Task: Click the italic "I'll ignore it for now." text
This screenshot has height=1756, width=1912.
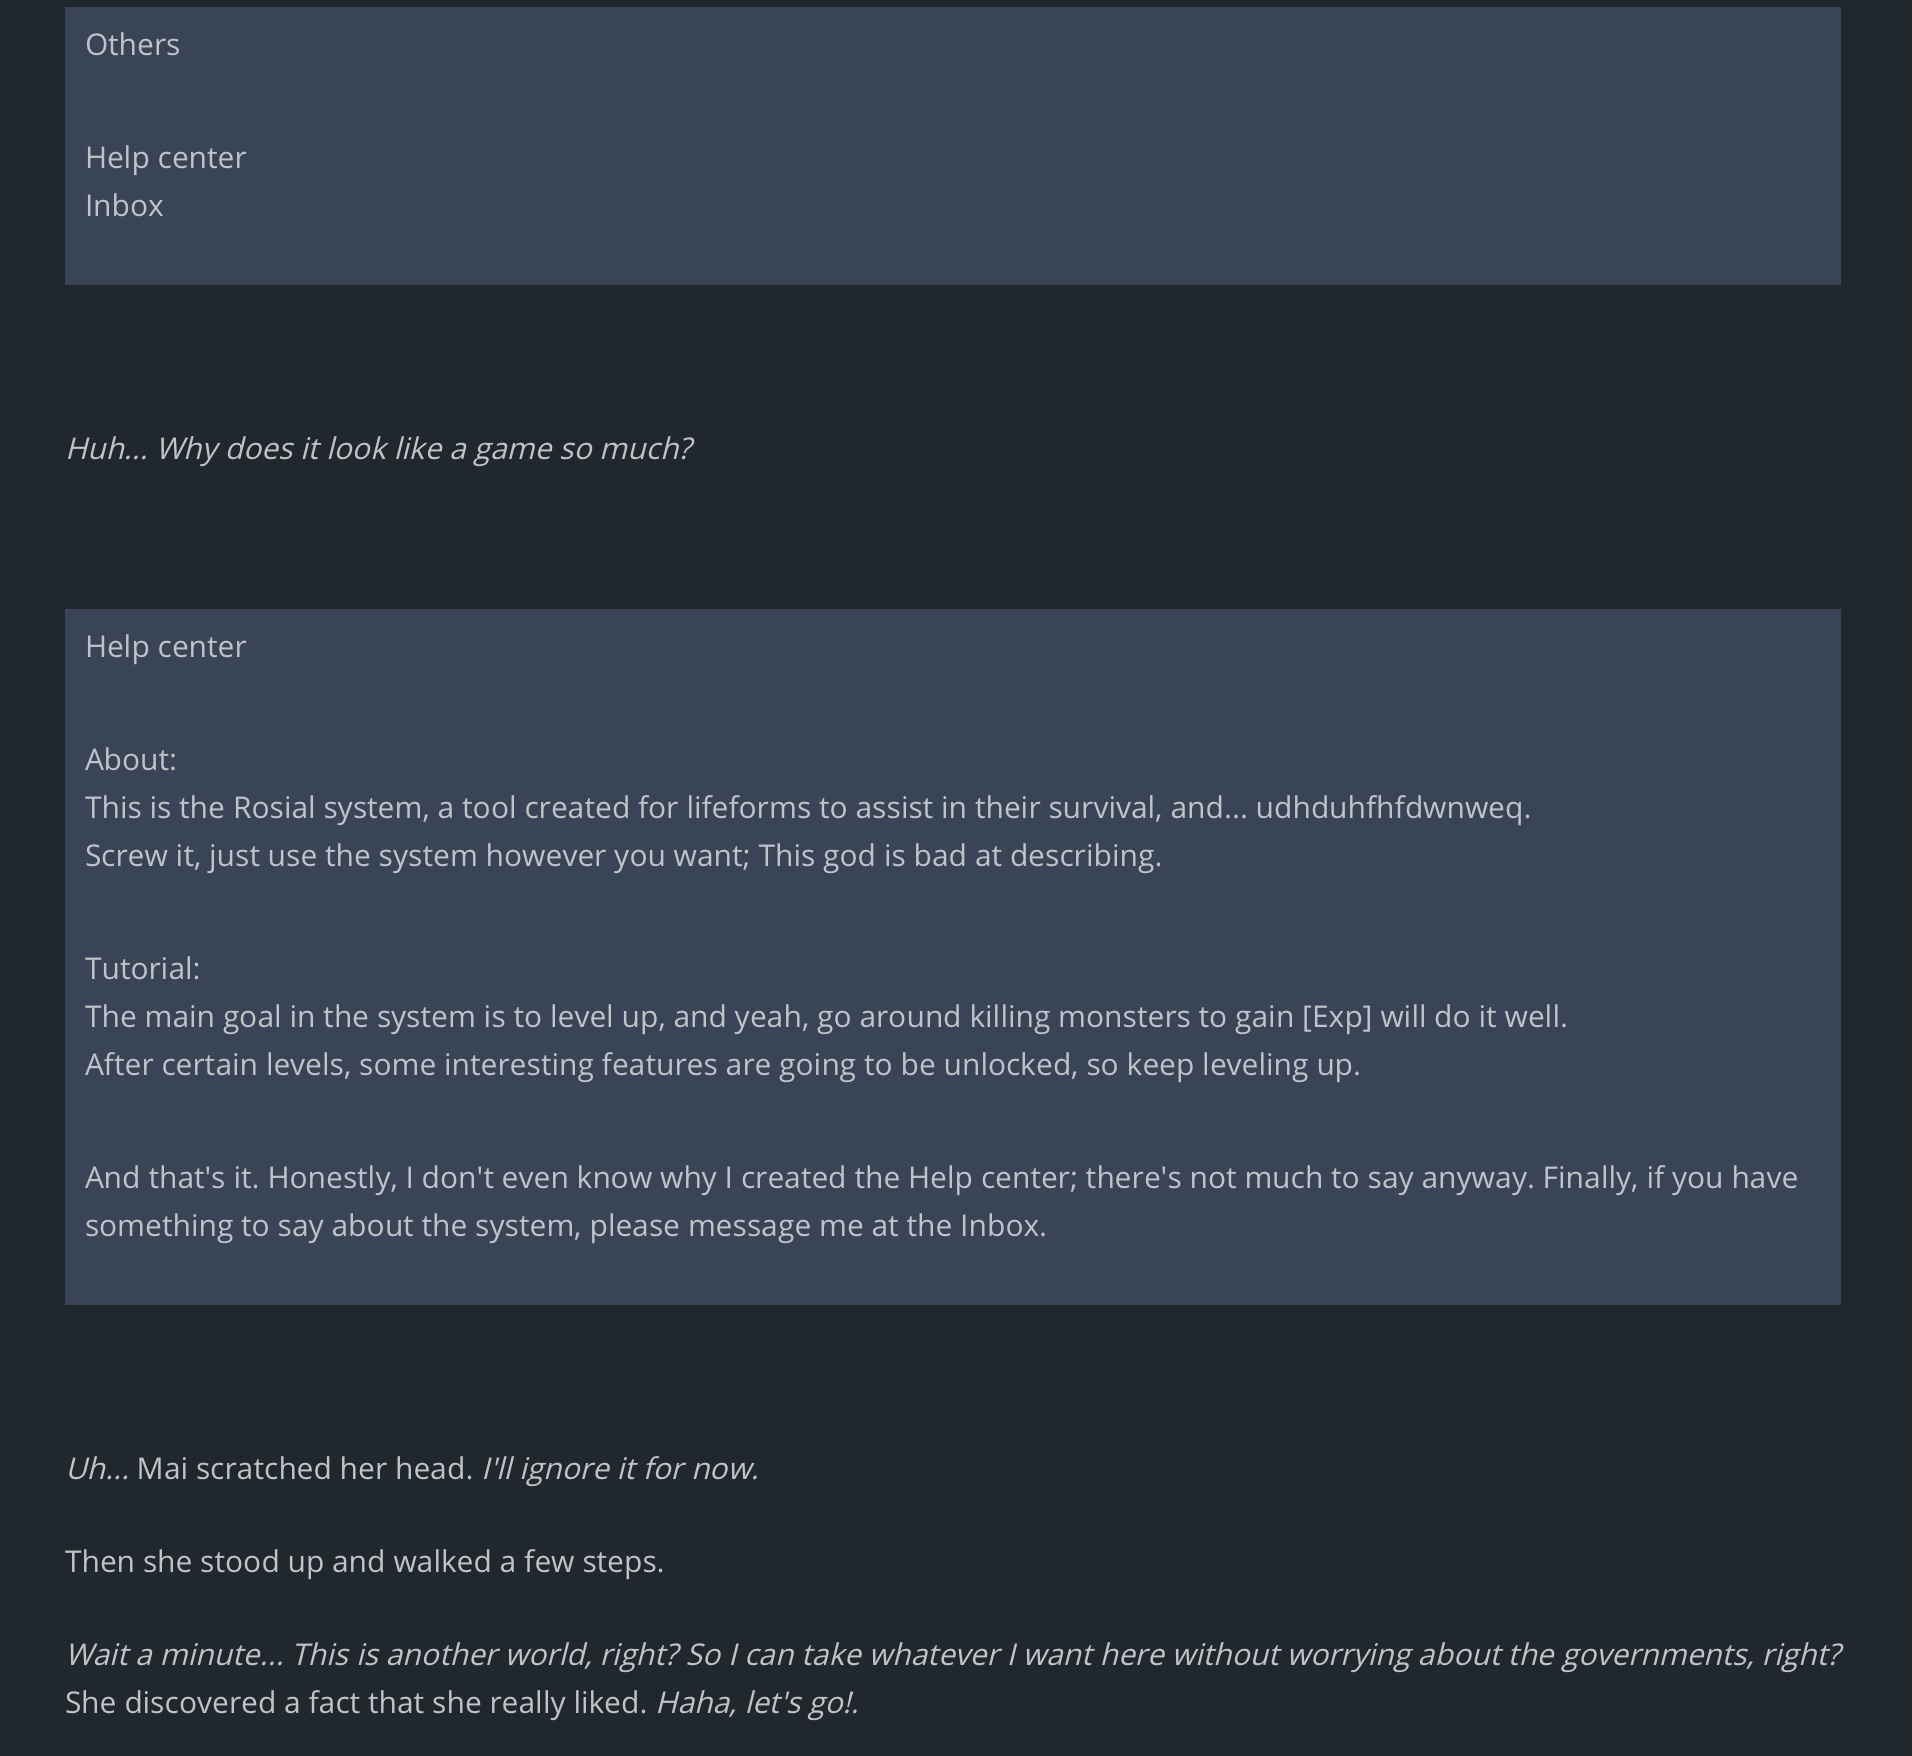Action: click(620, 1469)
